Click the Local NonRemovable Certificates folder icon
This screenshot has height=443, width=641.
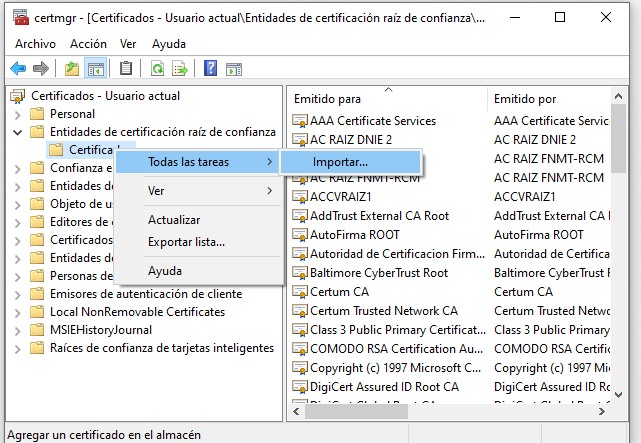pos(37,312)
